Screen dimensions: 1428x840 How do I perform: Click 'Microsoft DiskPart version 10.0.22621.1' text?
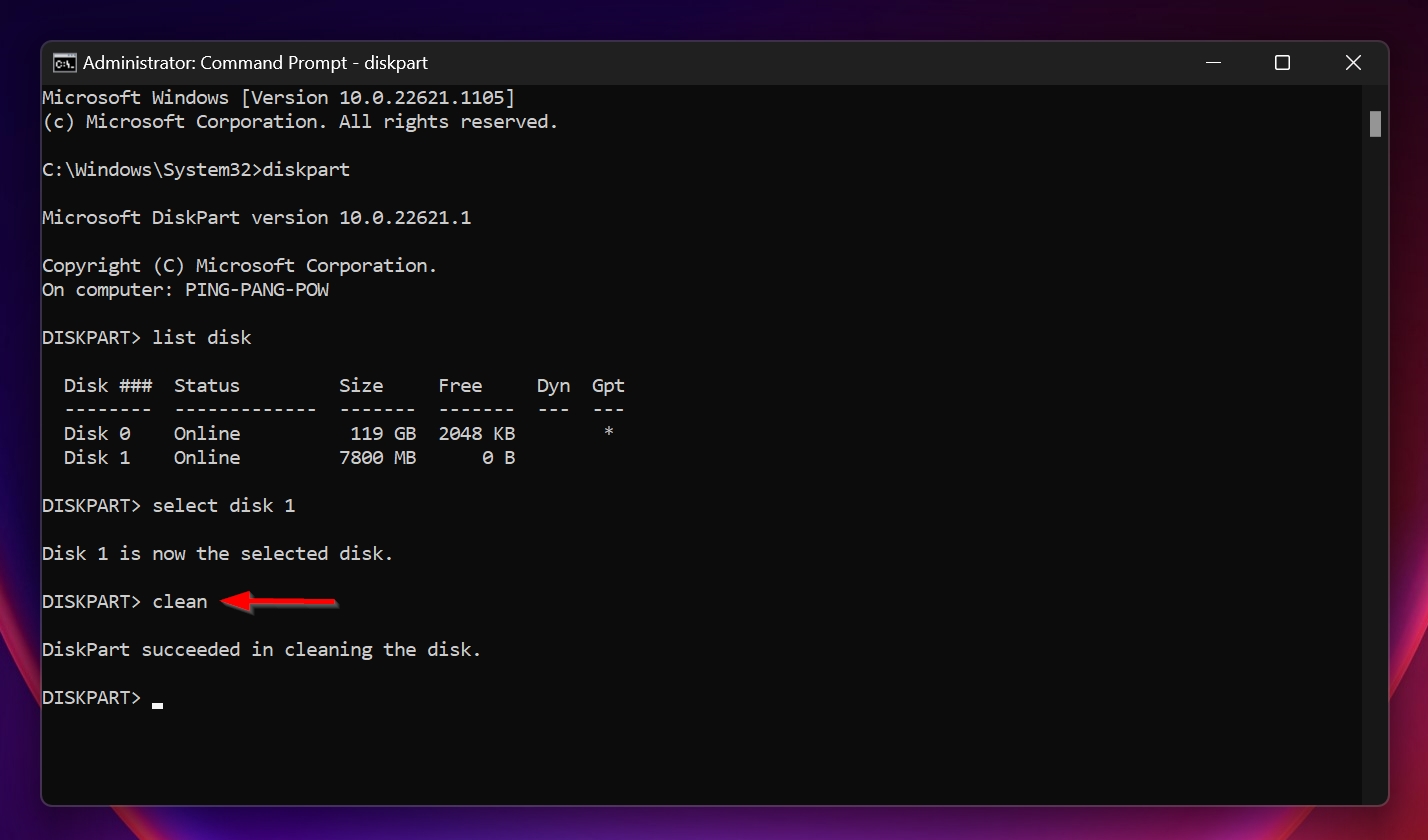coord(256,218)
